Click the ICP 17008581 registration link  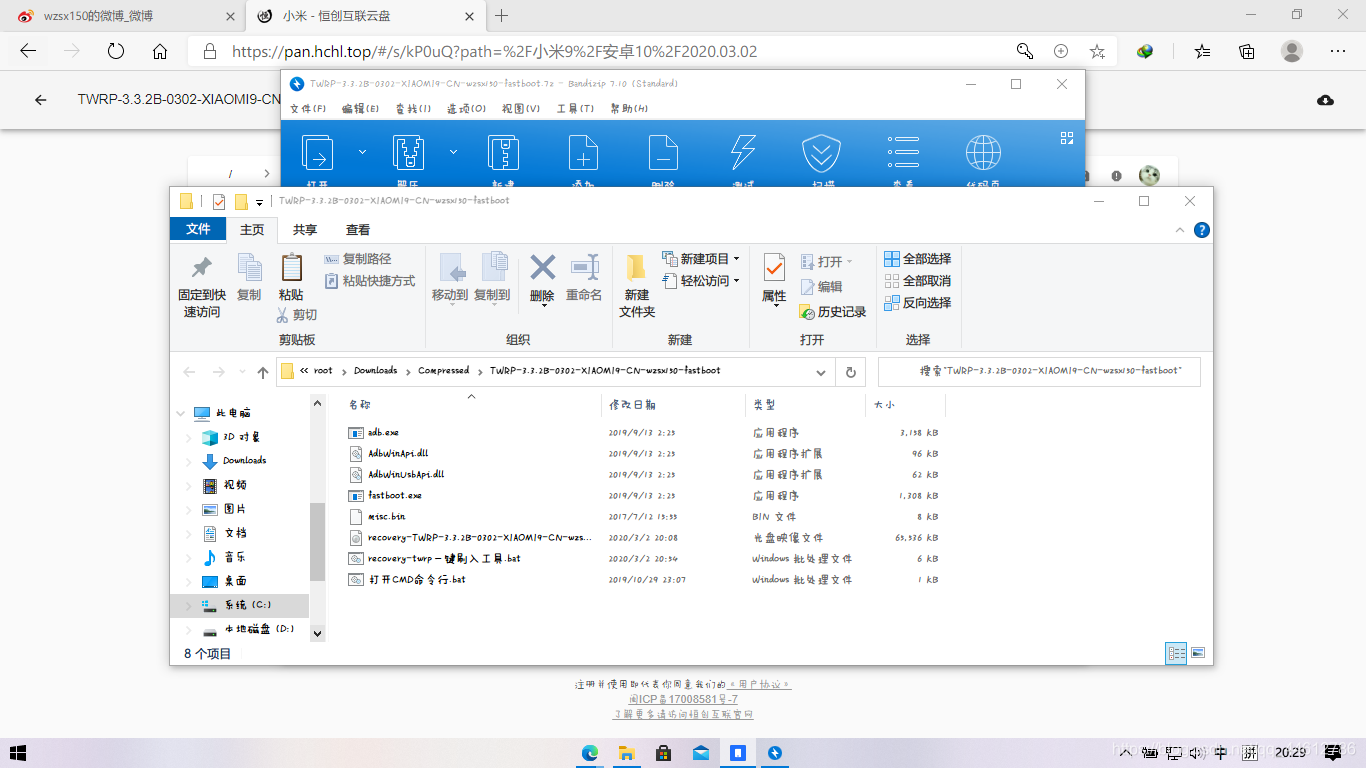pyautogui.click(x=683, y=700)
